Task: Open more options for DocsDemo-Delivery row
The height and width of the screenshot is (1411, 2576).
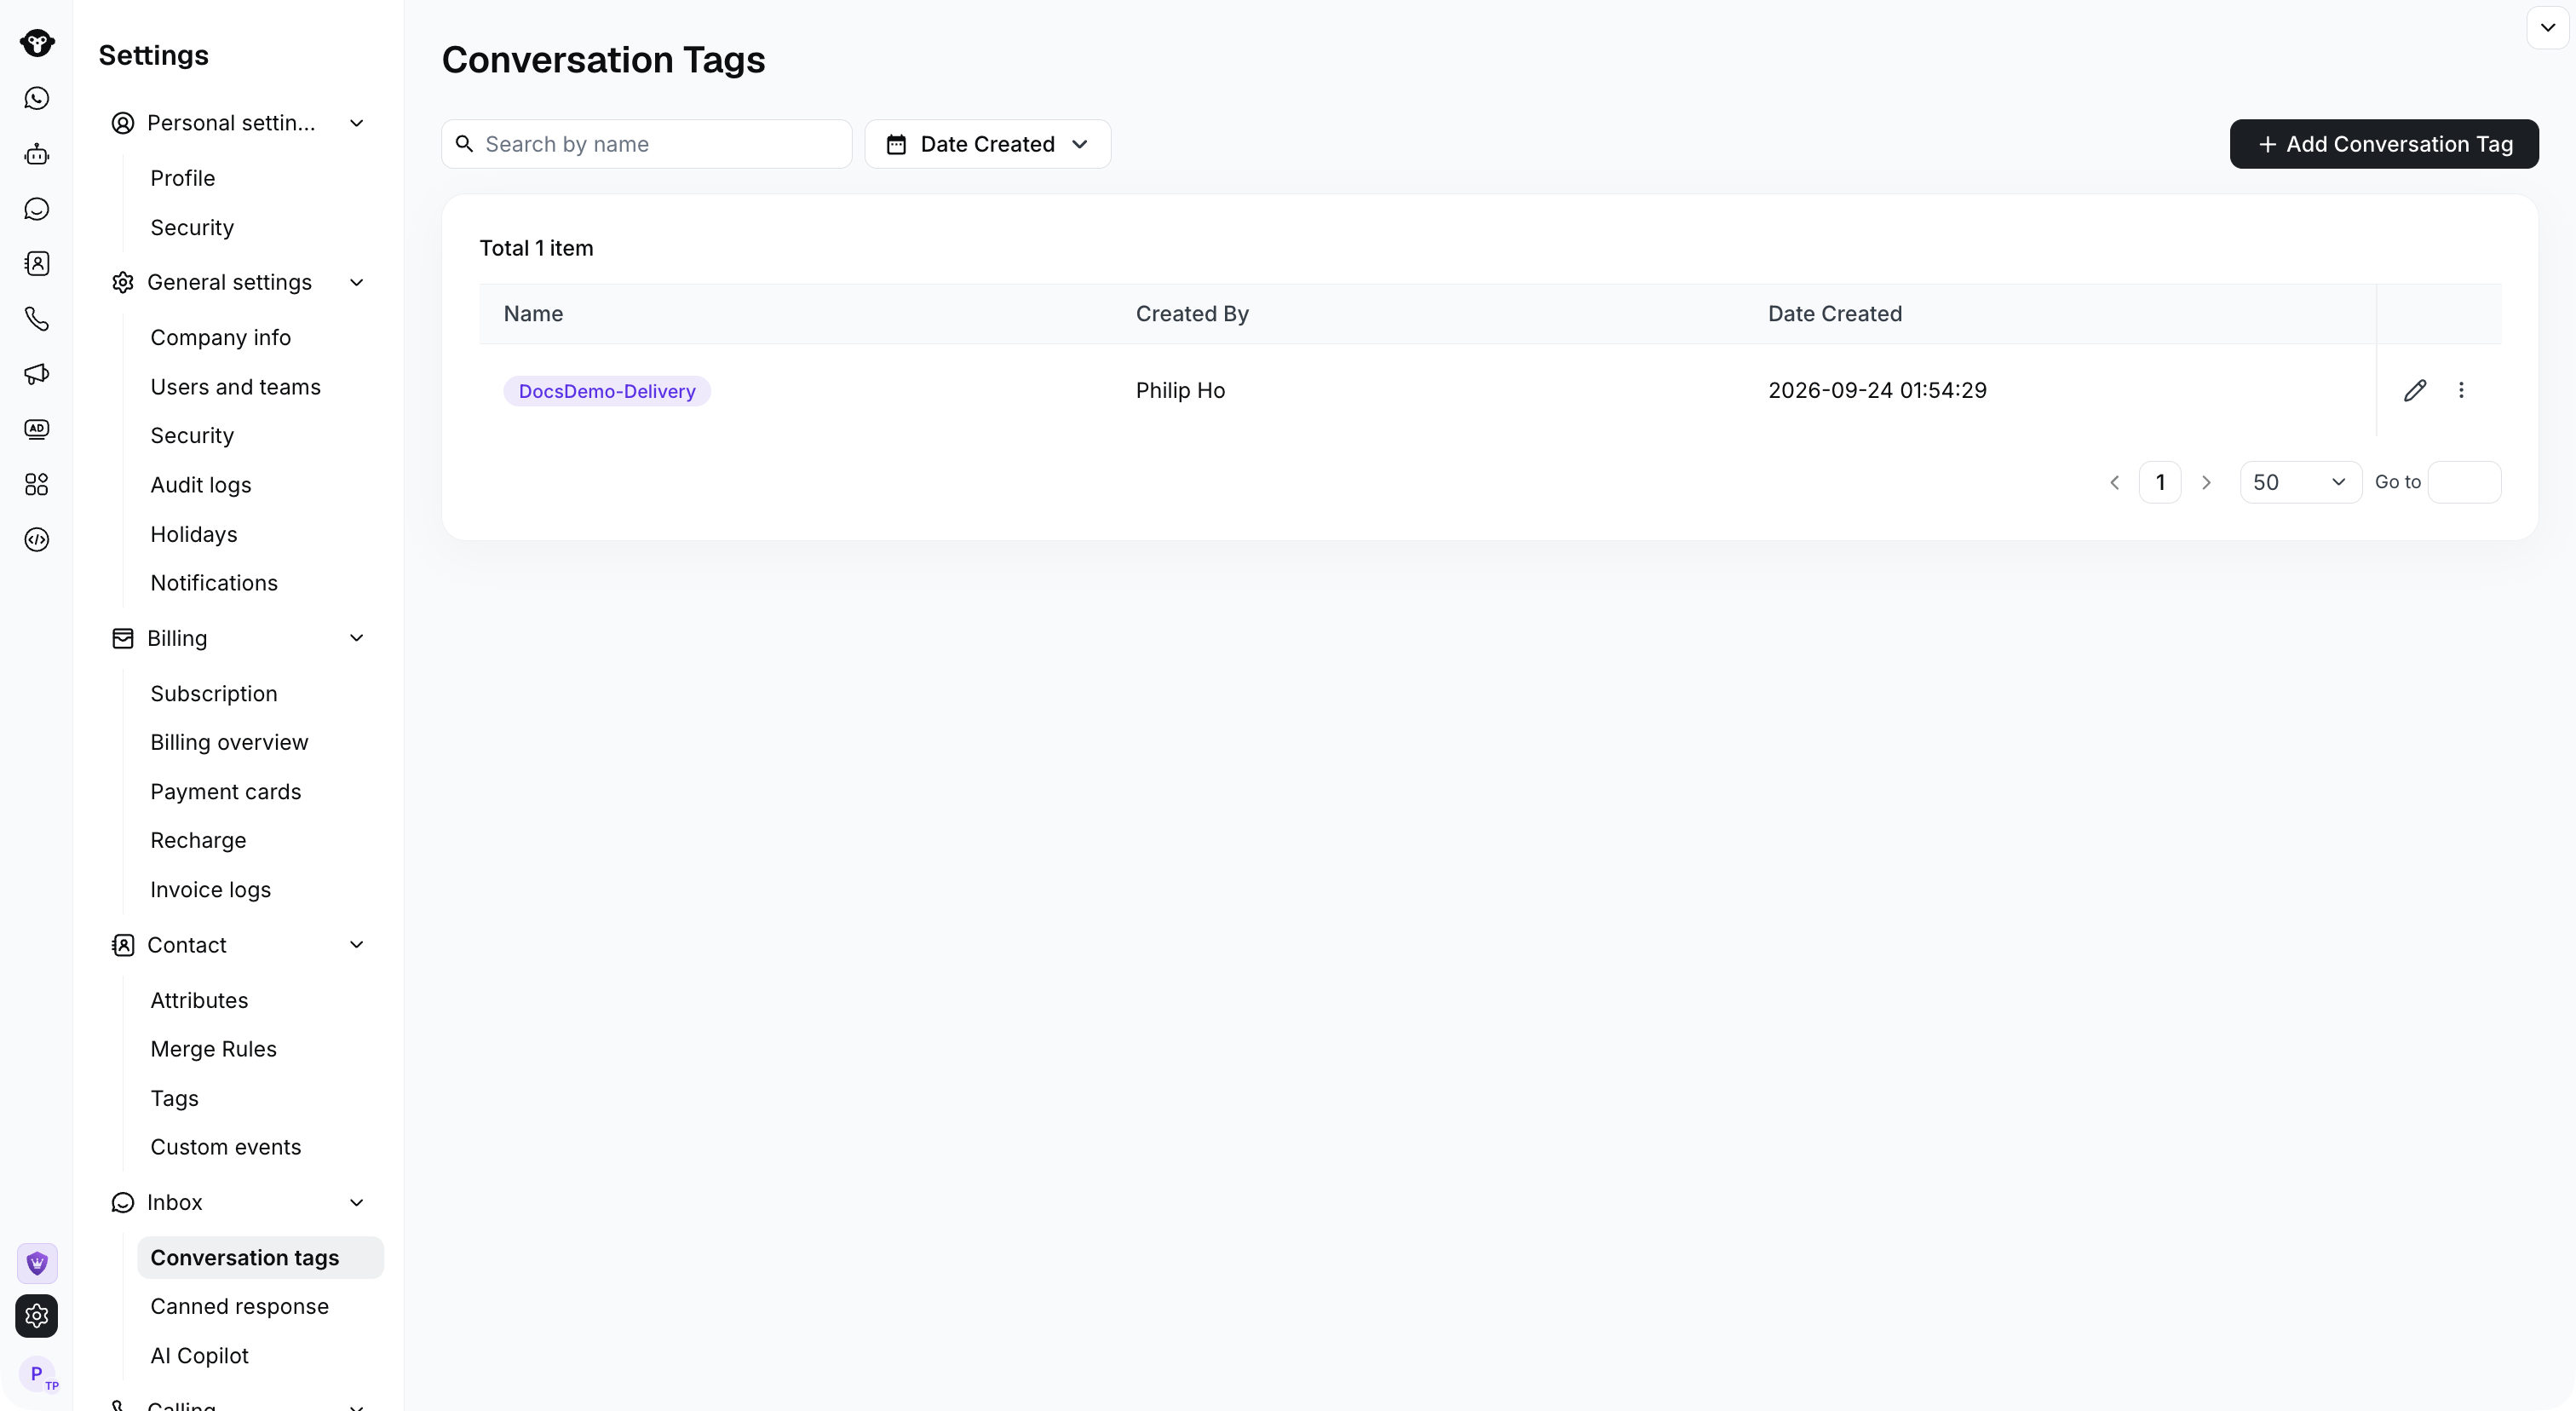Action: click(x=2461, y=390)
